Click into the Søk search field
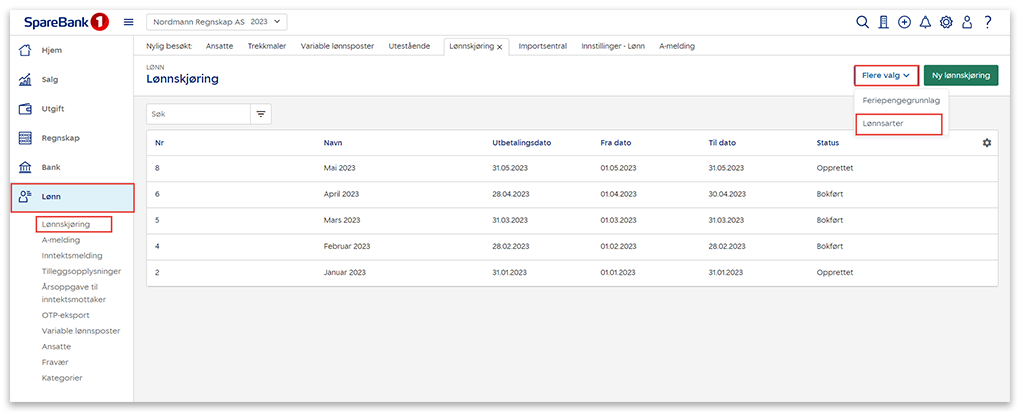1020x412 pixels. [196, 114]
